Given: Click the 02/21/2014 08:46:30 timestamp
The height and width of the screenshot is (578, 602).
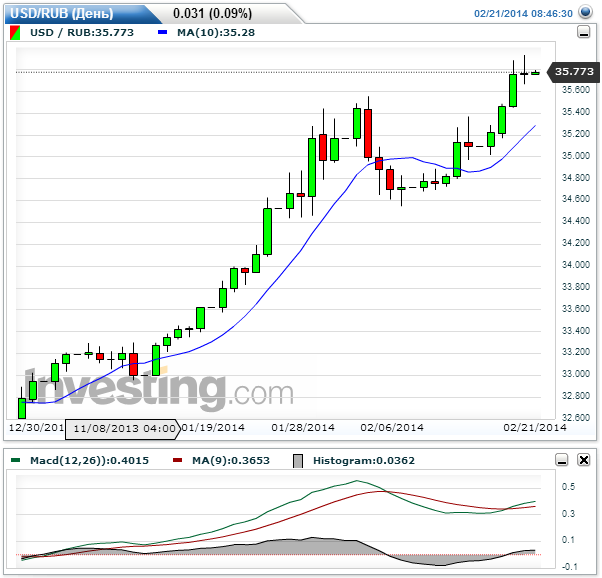Looking at the screenshot, I should click(536, 14).
